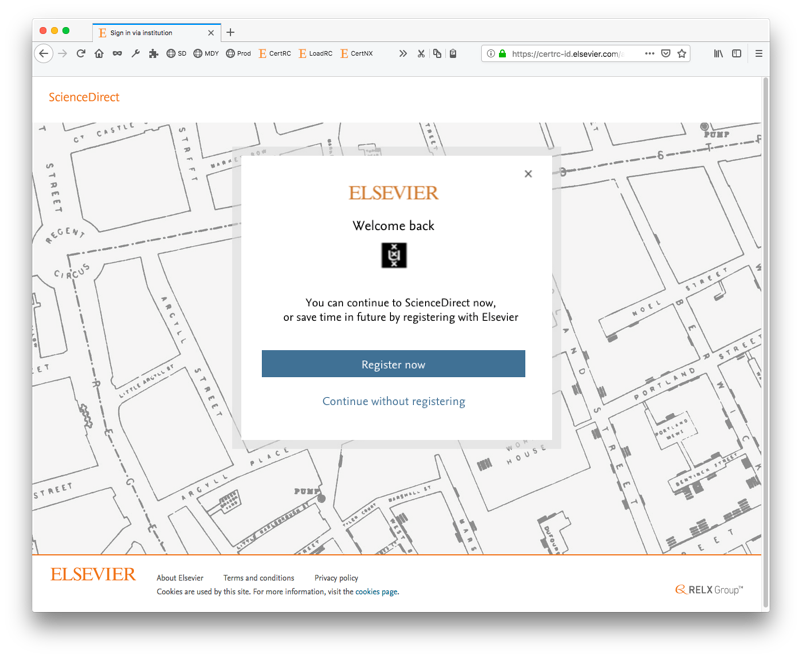Click the private mask icon in toolbar
Screen dimensions: 802x658
point(117,53)
